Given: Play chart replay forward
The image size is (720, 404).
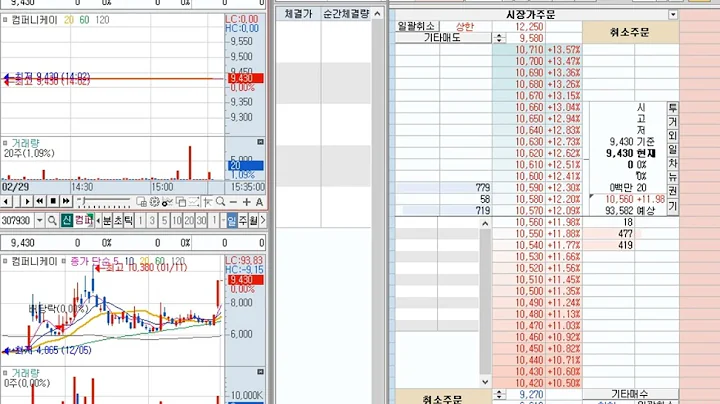Looking at the screenshot, I should click(x=27, y=202).
